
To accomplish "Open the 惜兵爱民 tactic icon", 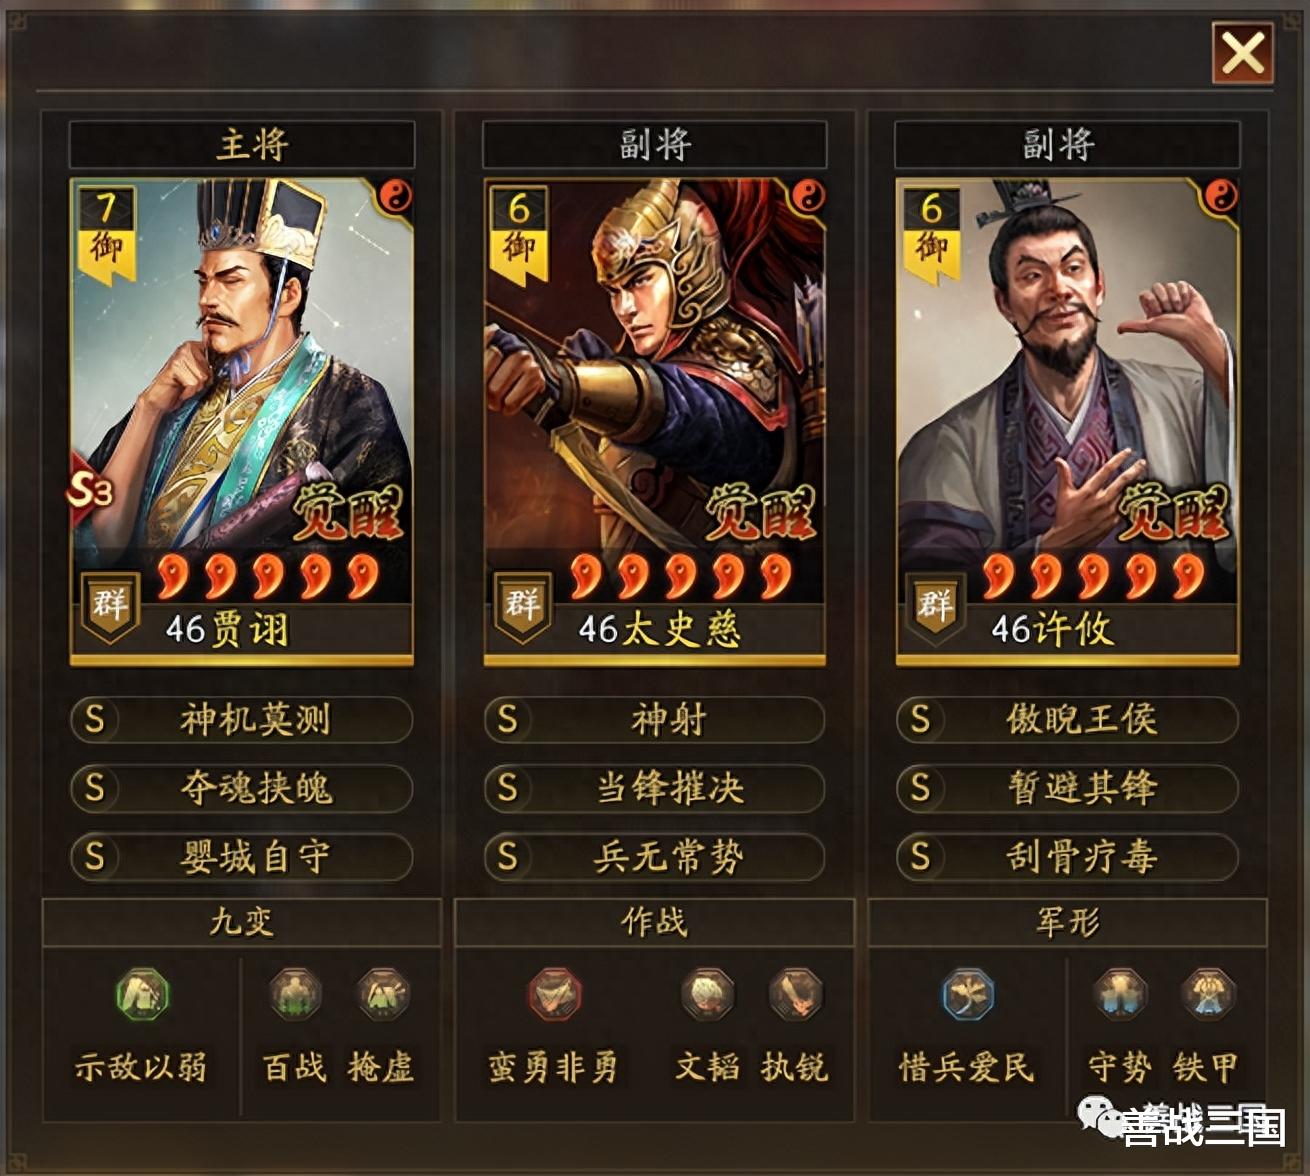I will click(x=967, y=994).
